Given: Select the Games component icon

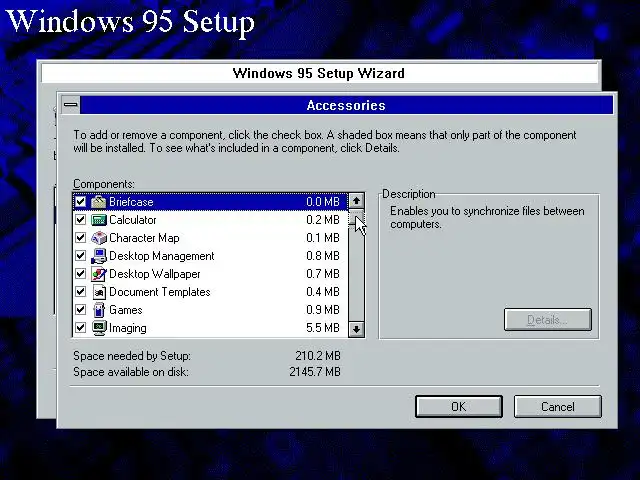Looking at the screenshot, I should coord(98,310).
